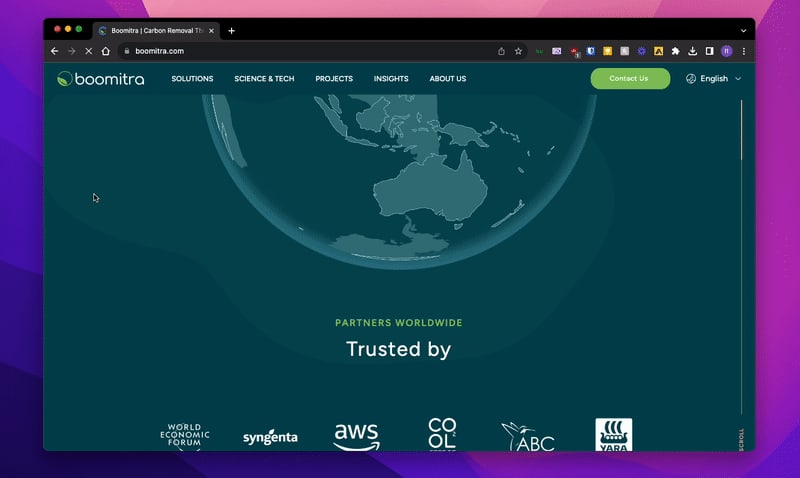Click the AWS partner logo
This screenshot has width=800, height=478.
tap(357, 437)
